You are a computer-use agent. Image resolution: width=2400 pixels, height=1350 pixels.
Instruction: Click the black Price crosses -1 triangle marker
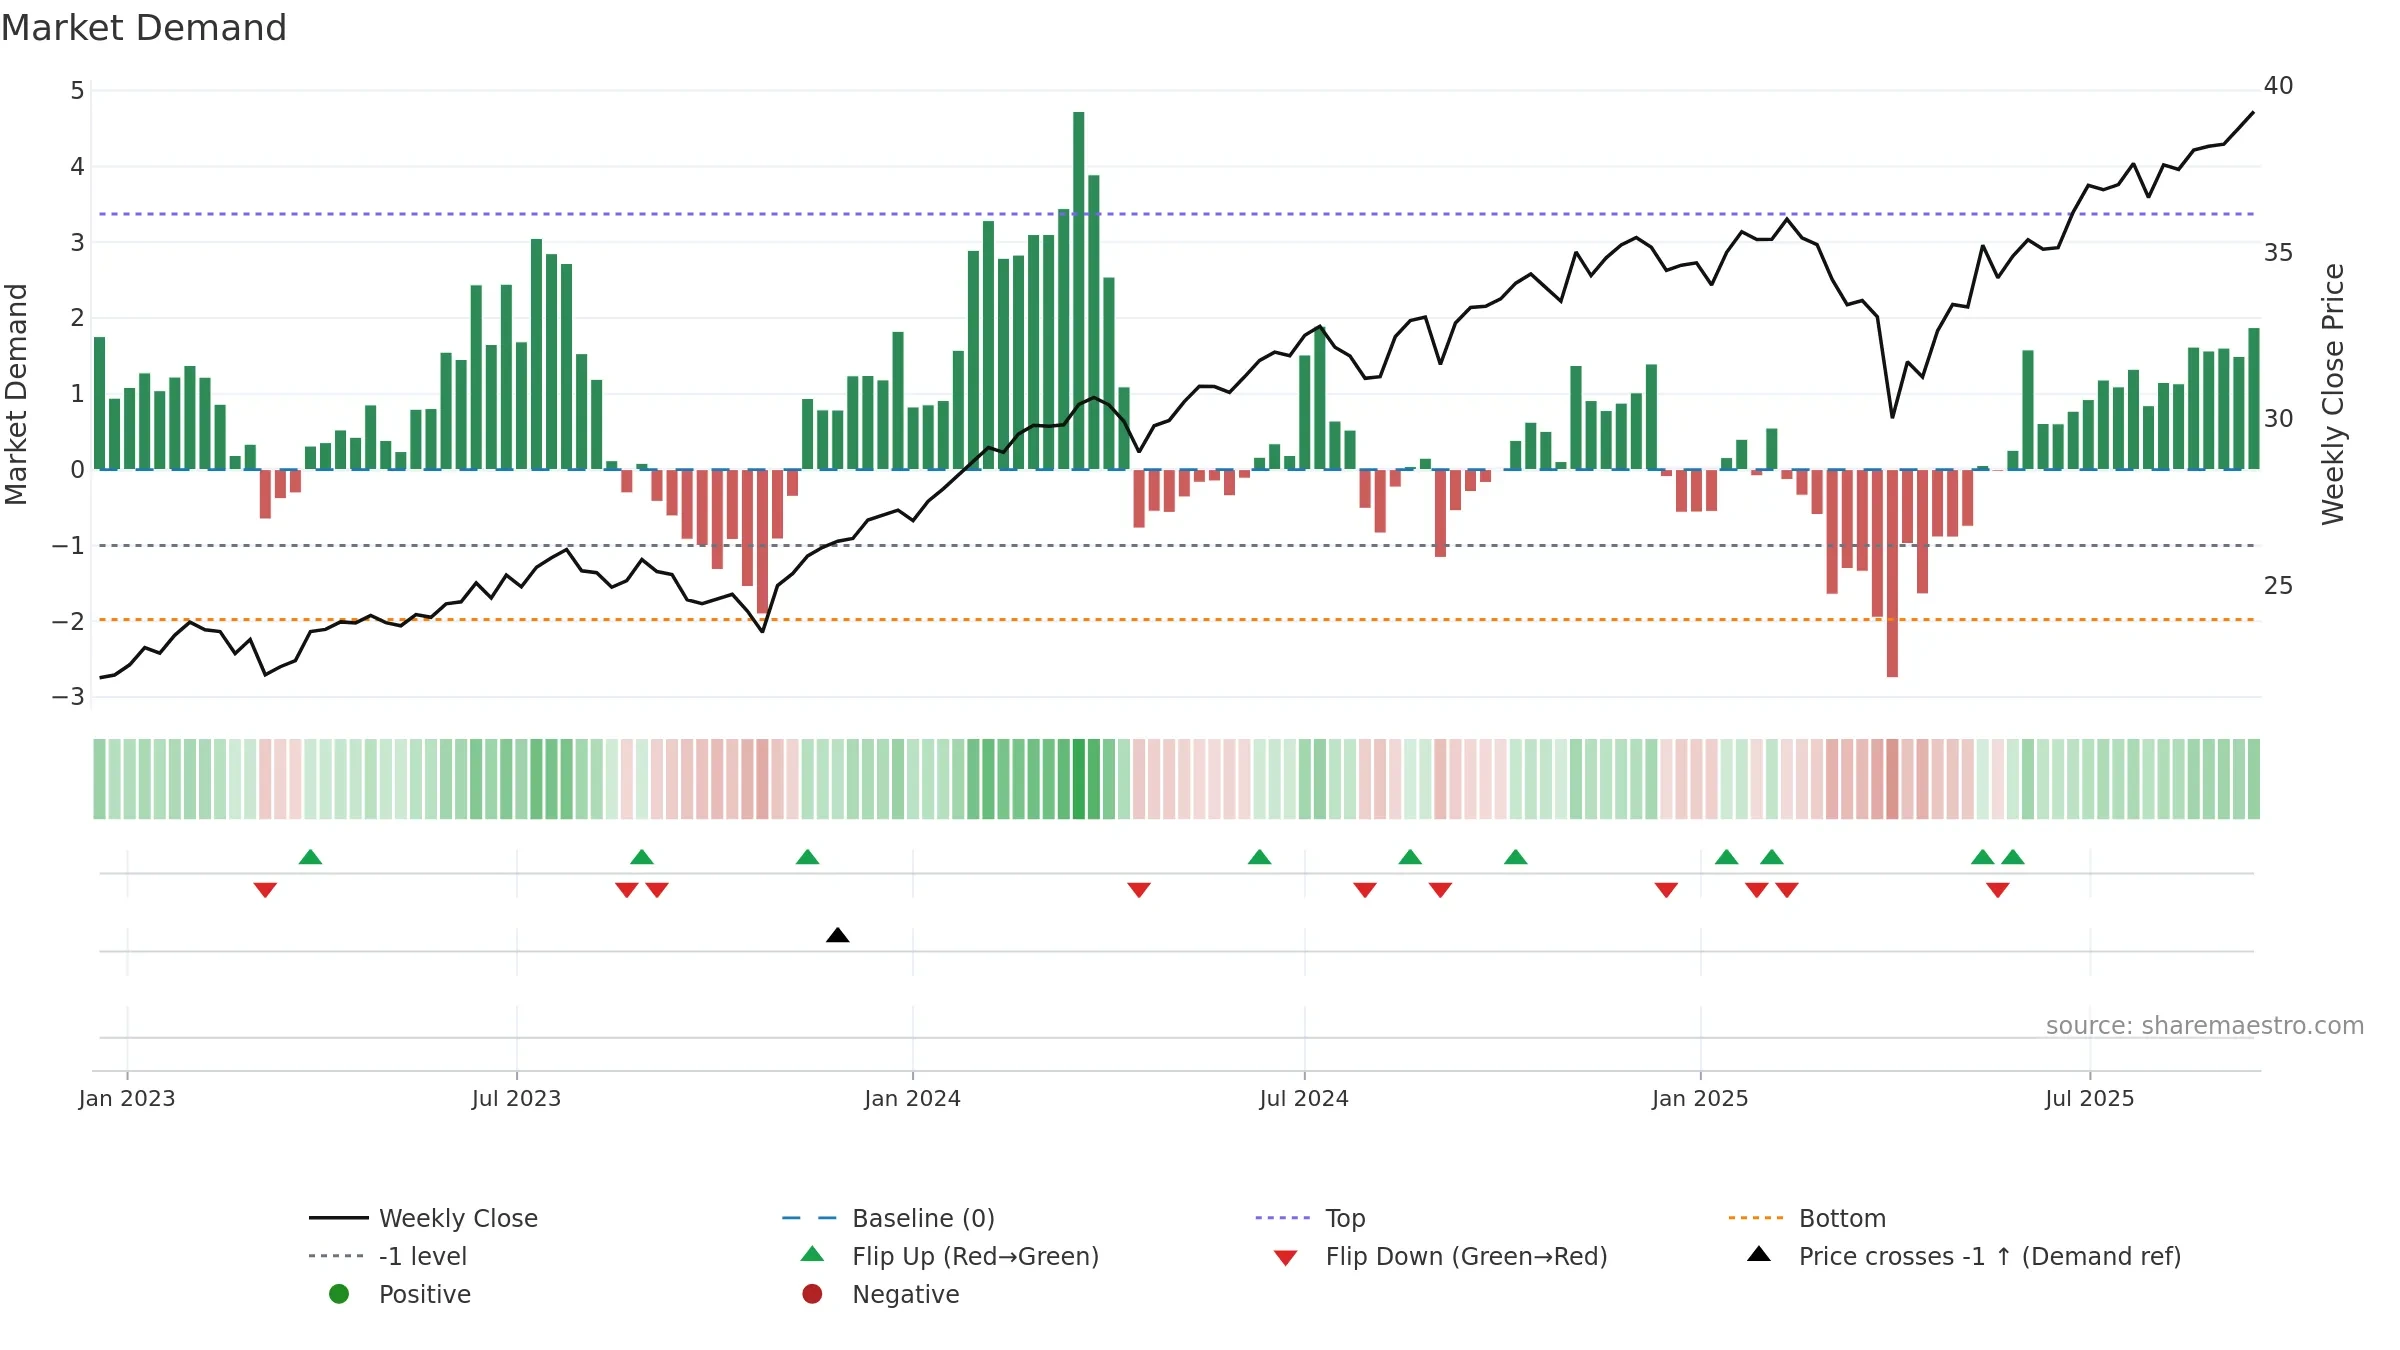pos(838,935)
